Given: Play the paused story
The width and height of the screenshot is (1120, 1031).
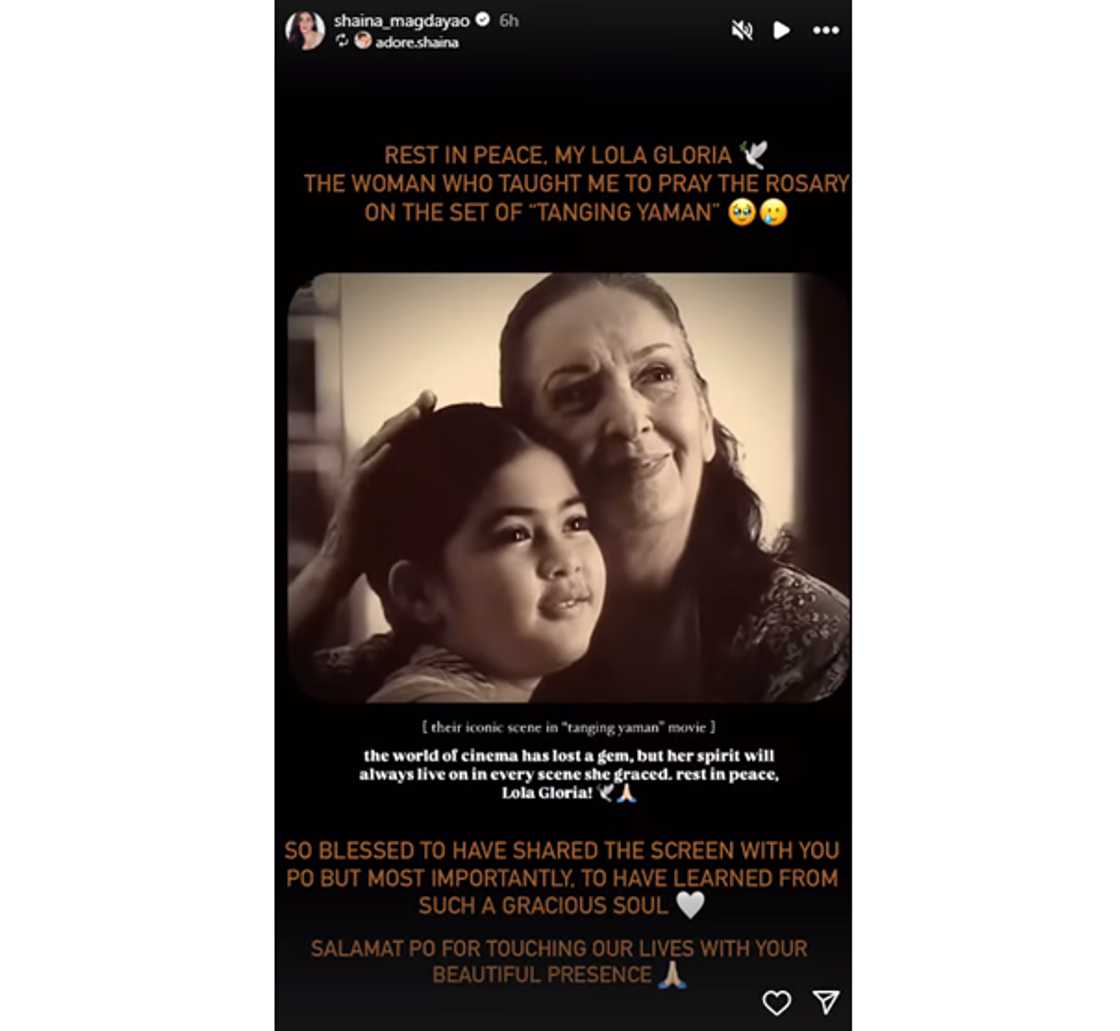Looking at the screenshot, I should pos(781,30).
